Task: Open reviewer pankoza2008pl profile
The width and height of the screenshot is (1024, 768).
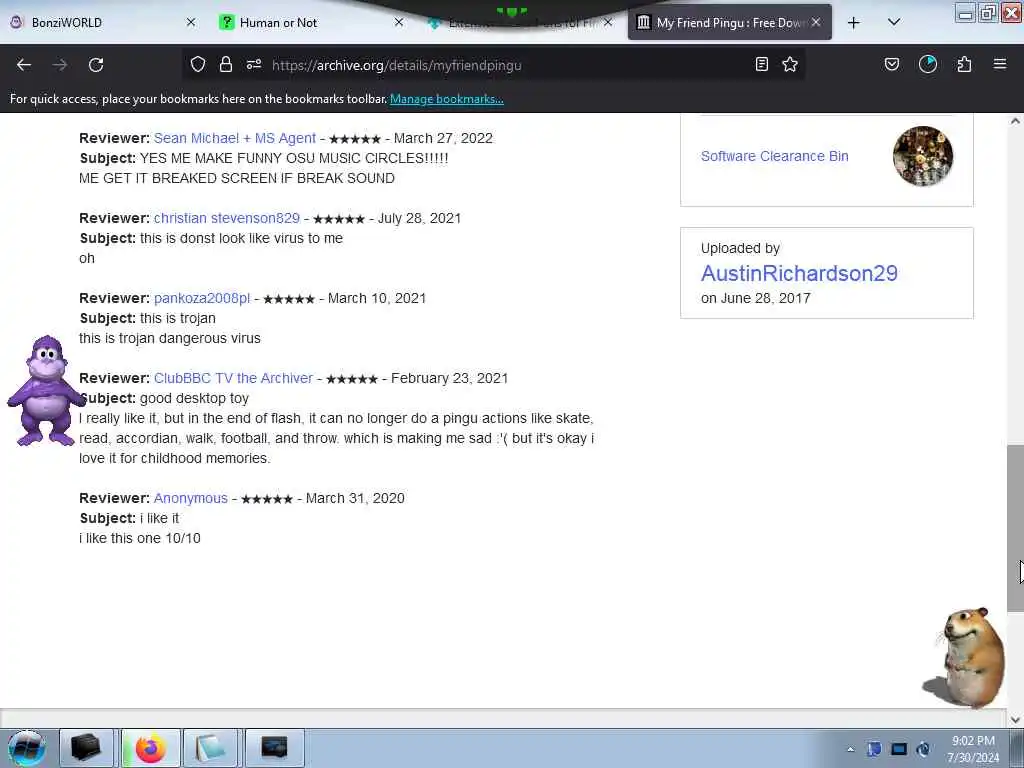Action: click(x=202, y=298)
